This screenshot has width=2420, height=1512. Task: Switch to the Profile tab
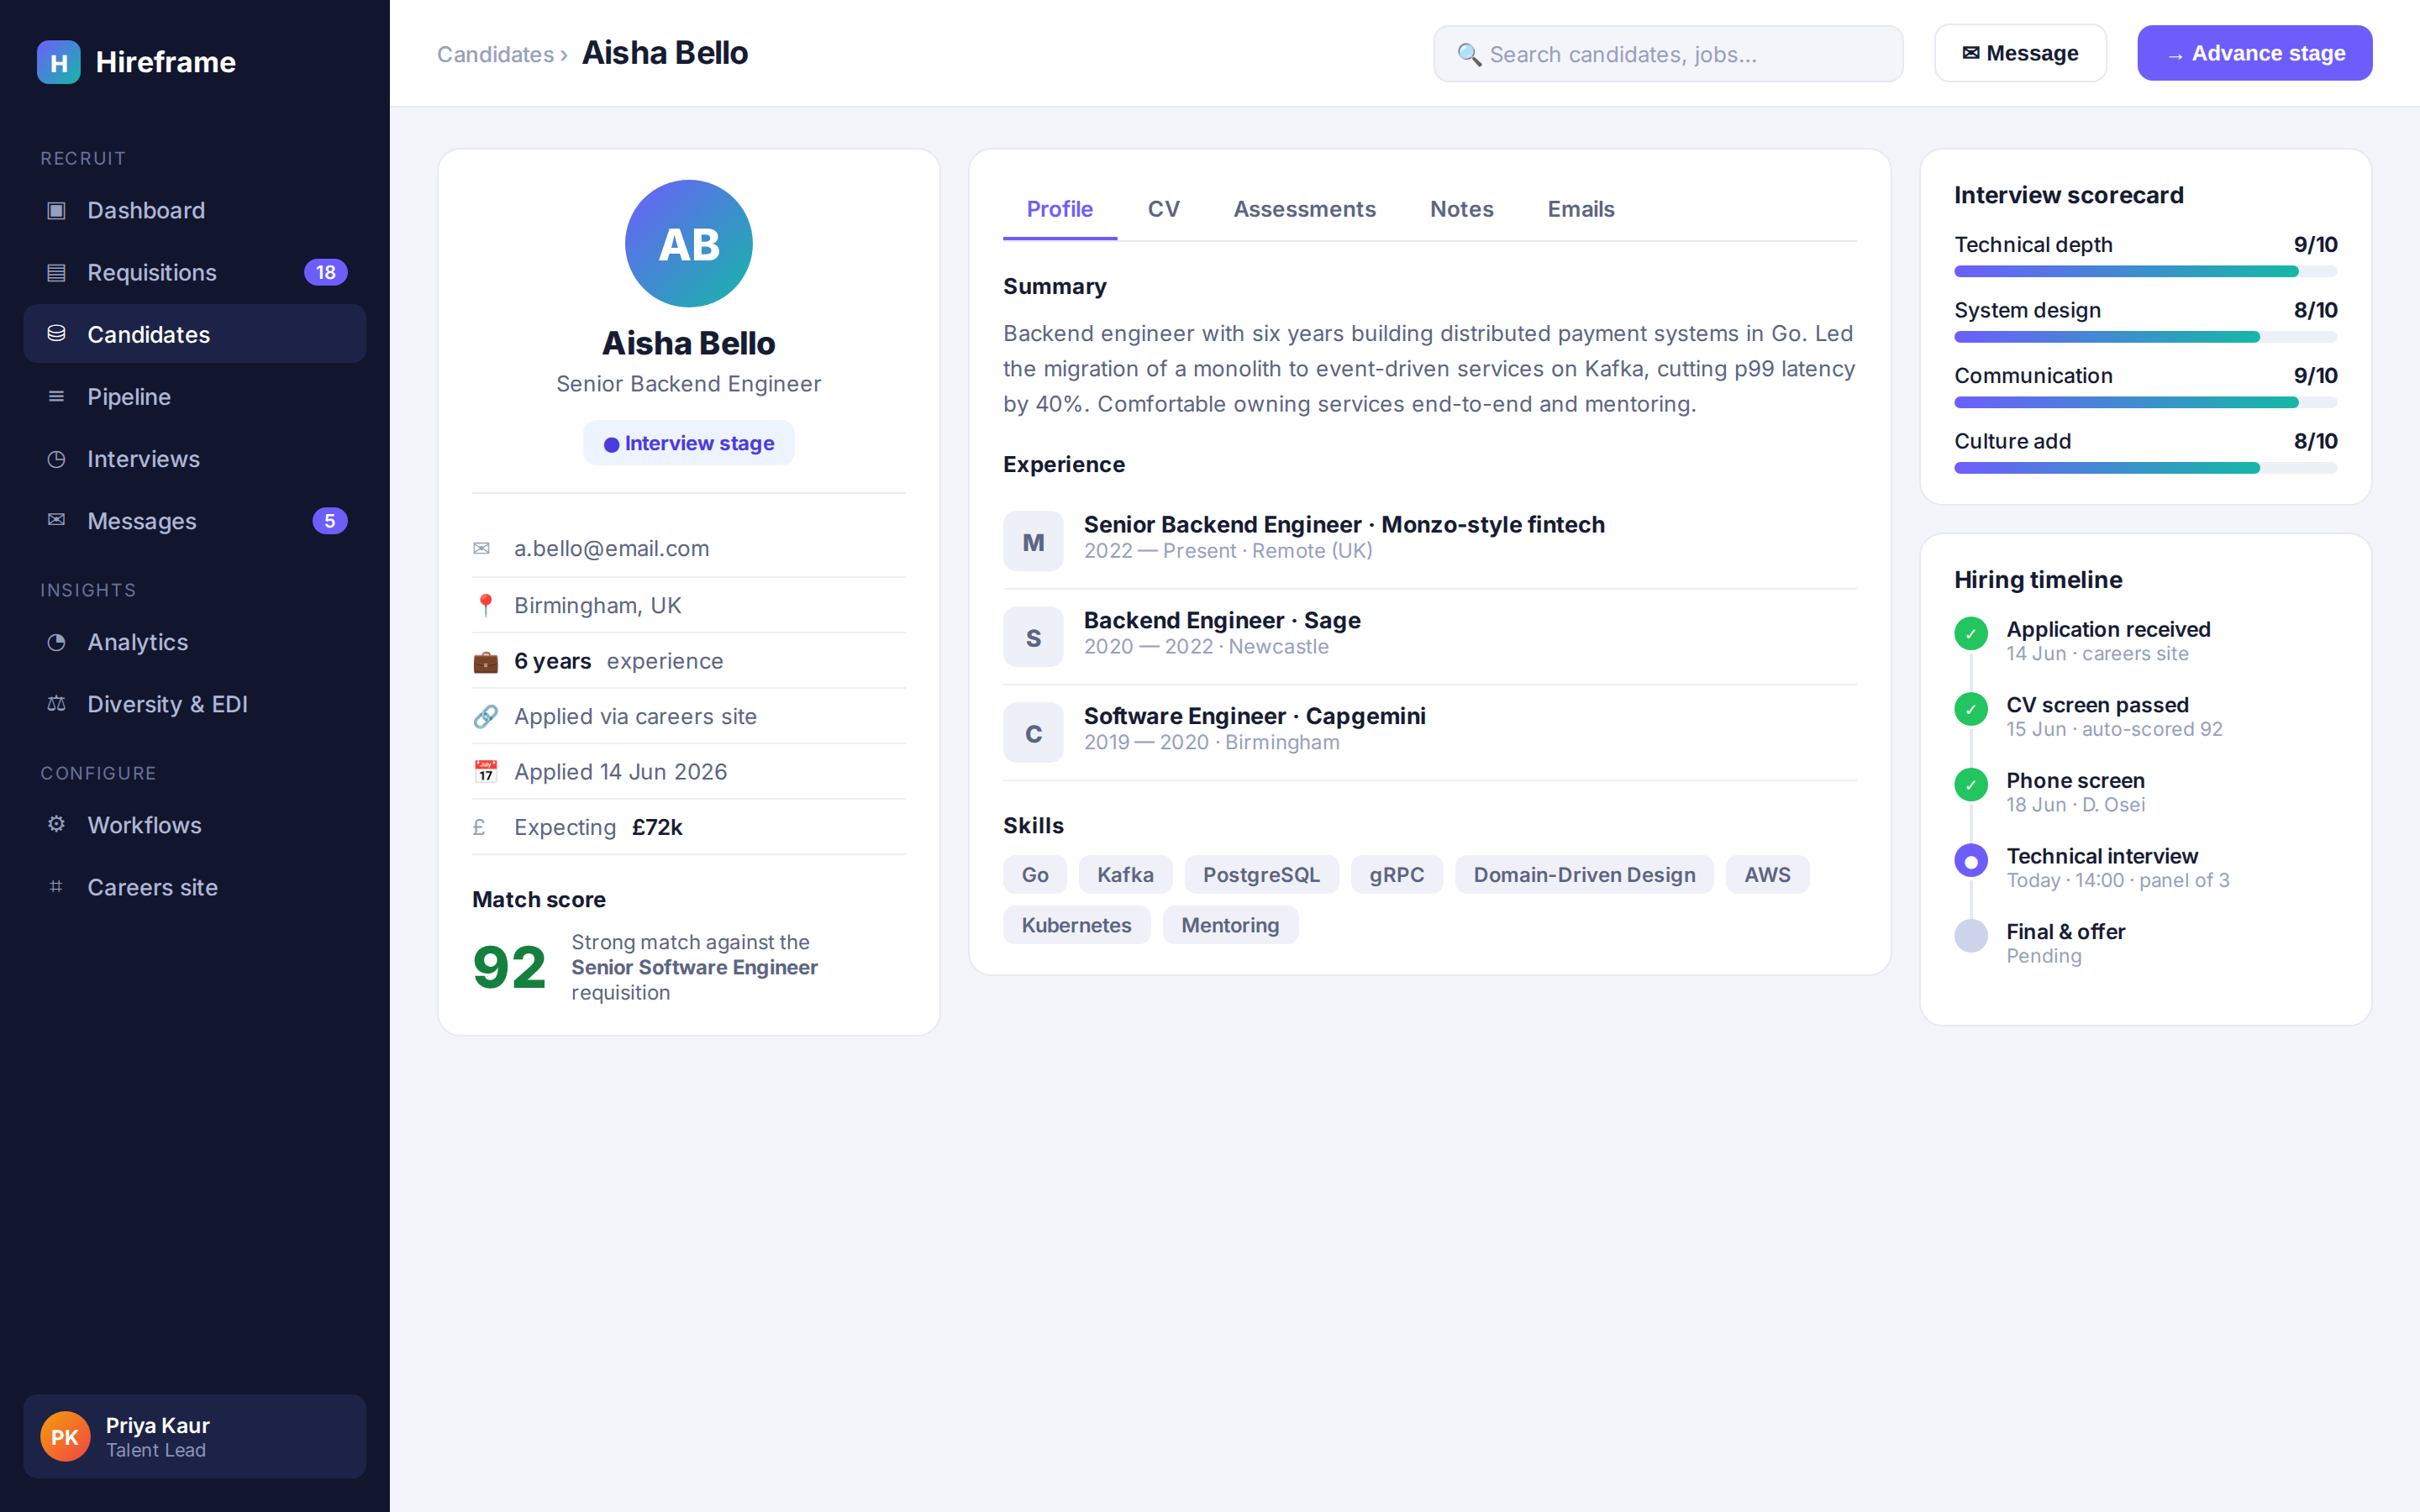(1060, 209)
